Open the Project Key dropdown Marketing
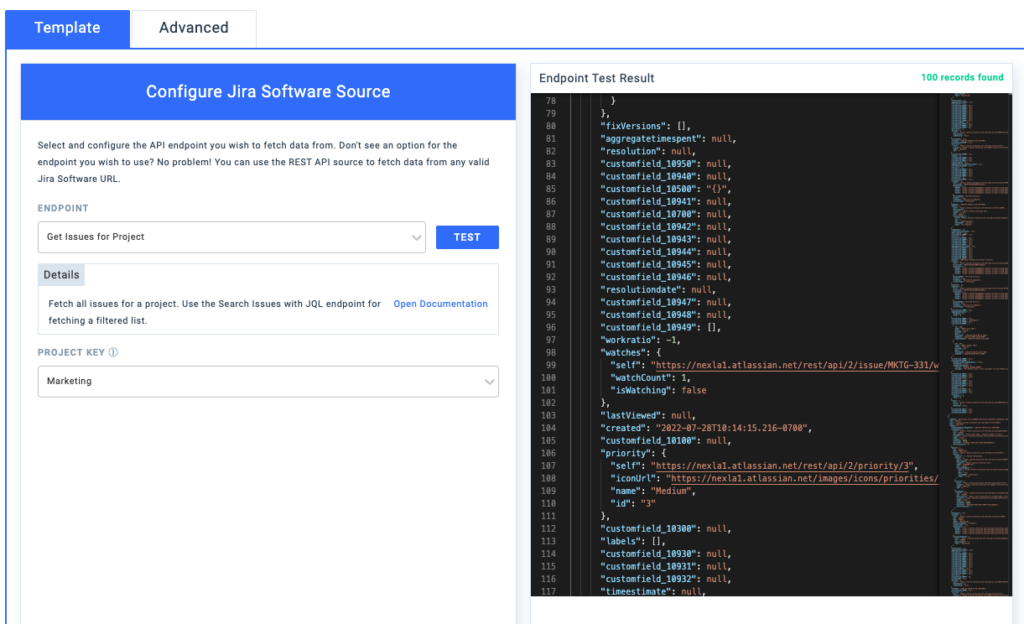 click(x=268, y=381)
